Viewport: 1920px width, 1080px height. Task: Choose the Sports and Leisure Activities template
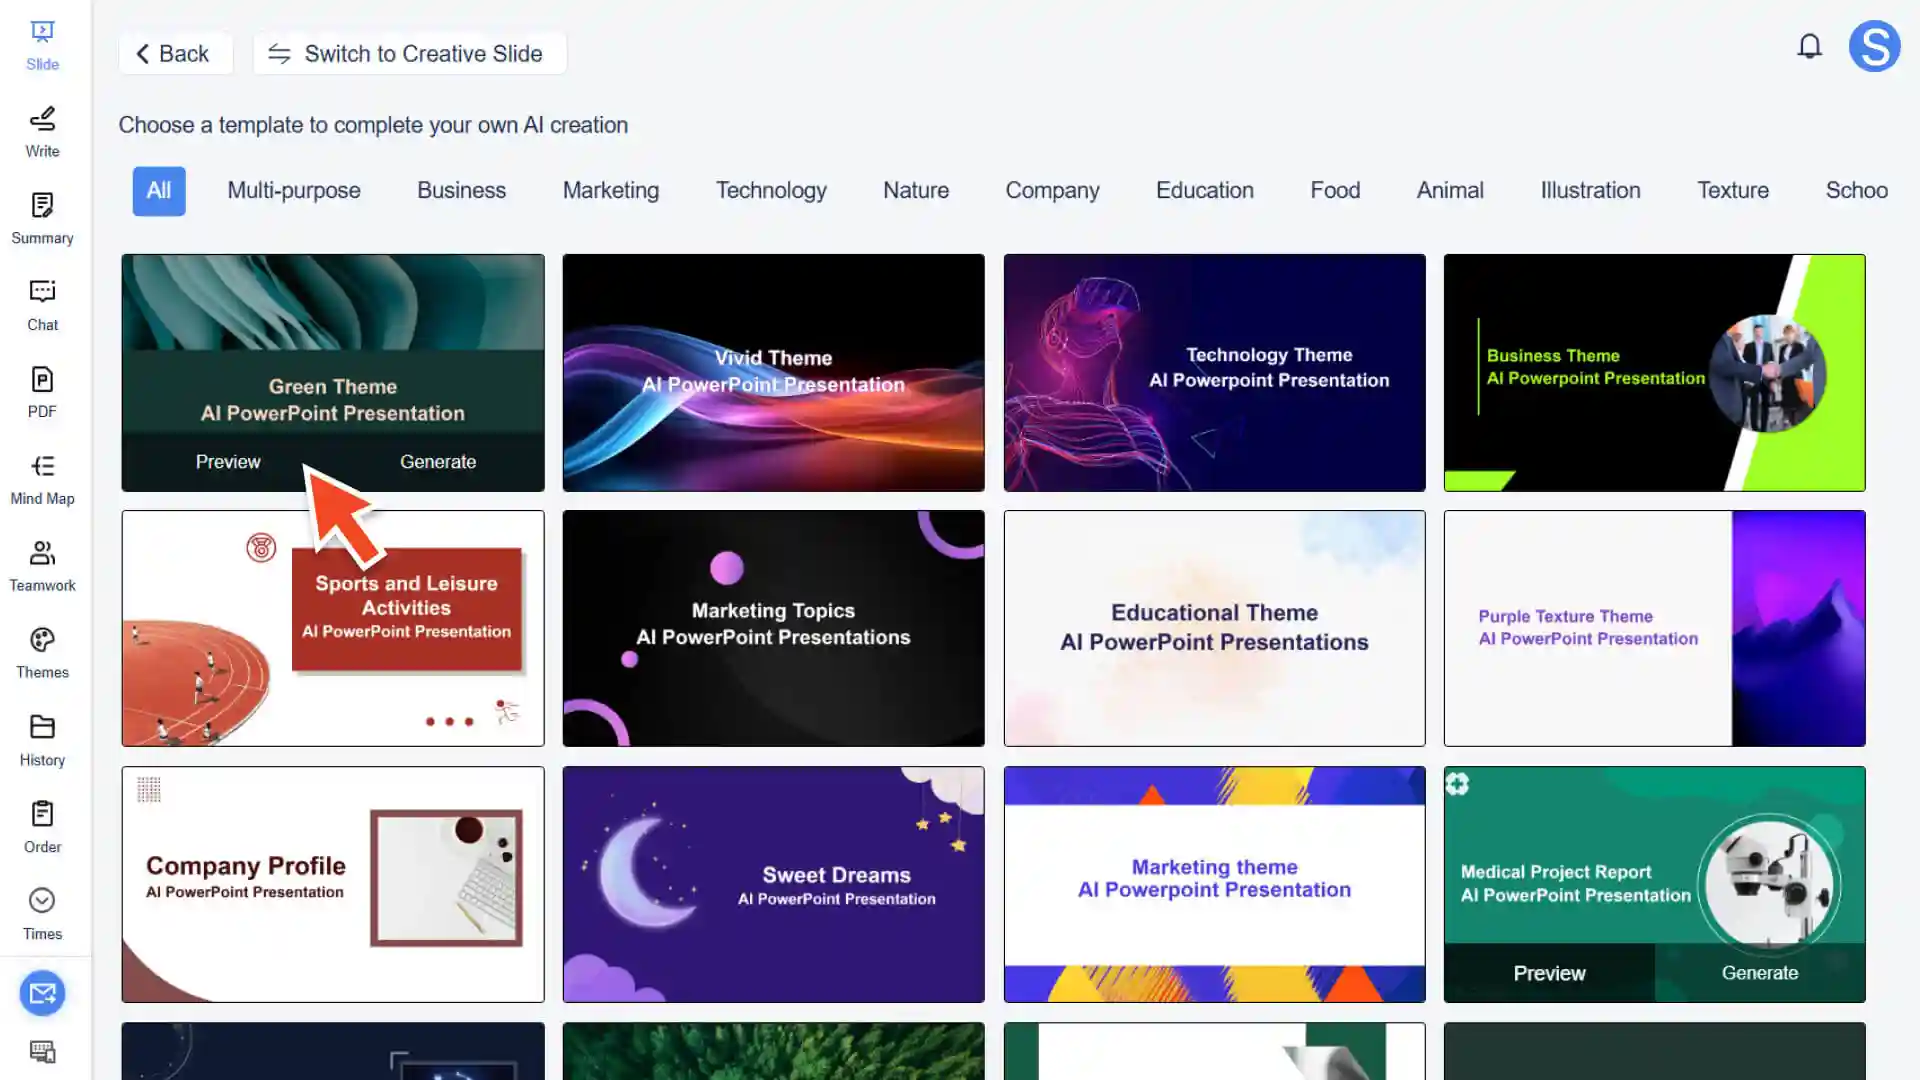pyautogui.click(x=333, y=629)
